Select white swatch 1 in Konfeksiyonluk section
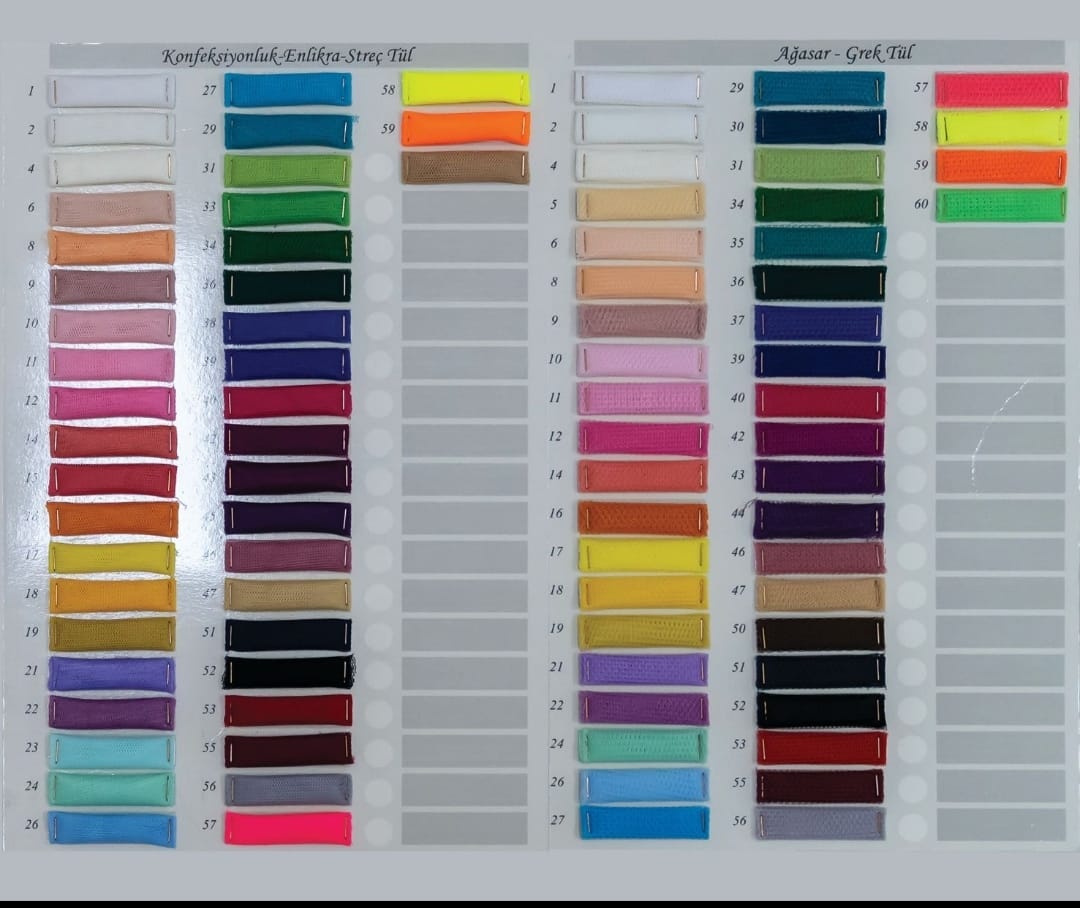The image size is (1080, 908). coord(112,91)
